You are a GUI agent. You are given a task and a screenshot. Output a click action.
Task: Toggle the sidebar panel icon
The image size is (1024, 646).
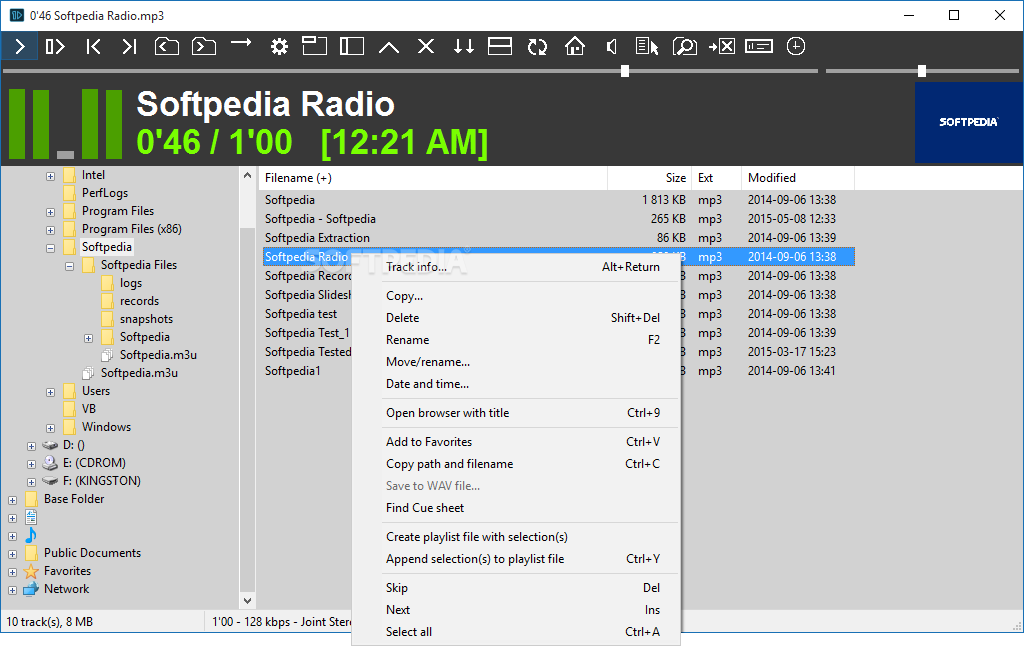(x=351, y=46)
